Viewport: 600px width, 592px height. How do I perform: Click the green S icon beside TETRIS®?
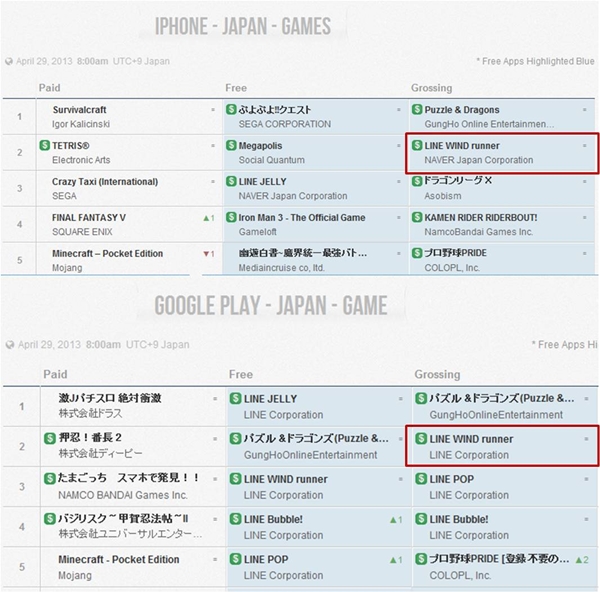pos(45,145)
